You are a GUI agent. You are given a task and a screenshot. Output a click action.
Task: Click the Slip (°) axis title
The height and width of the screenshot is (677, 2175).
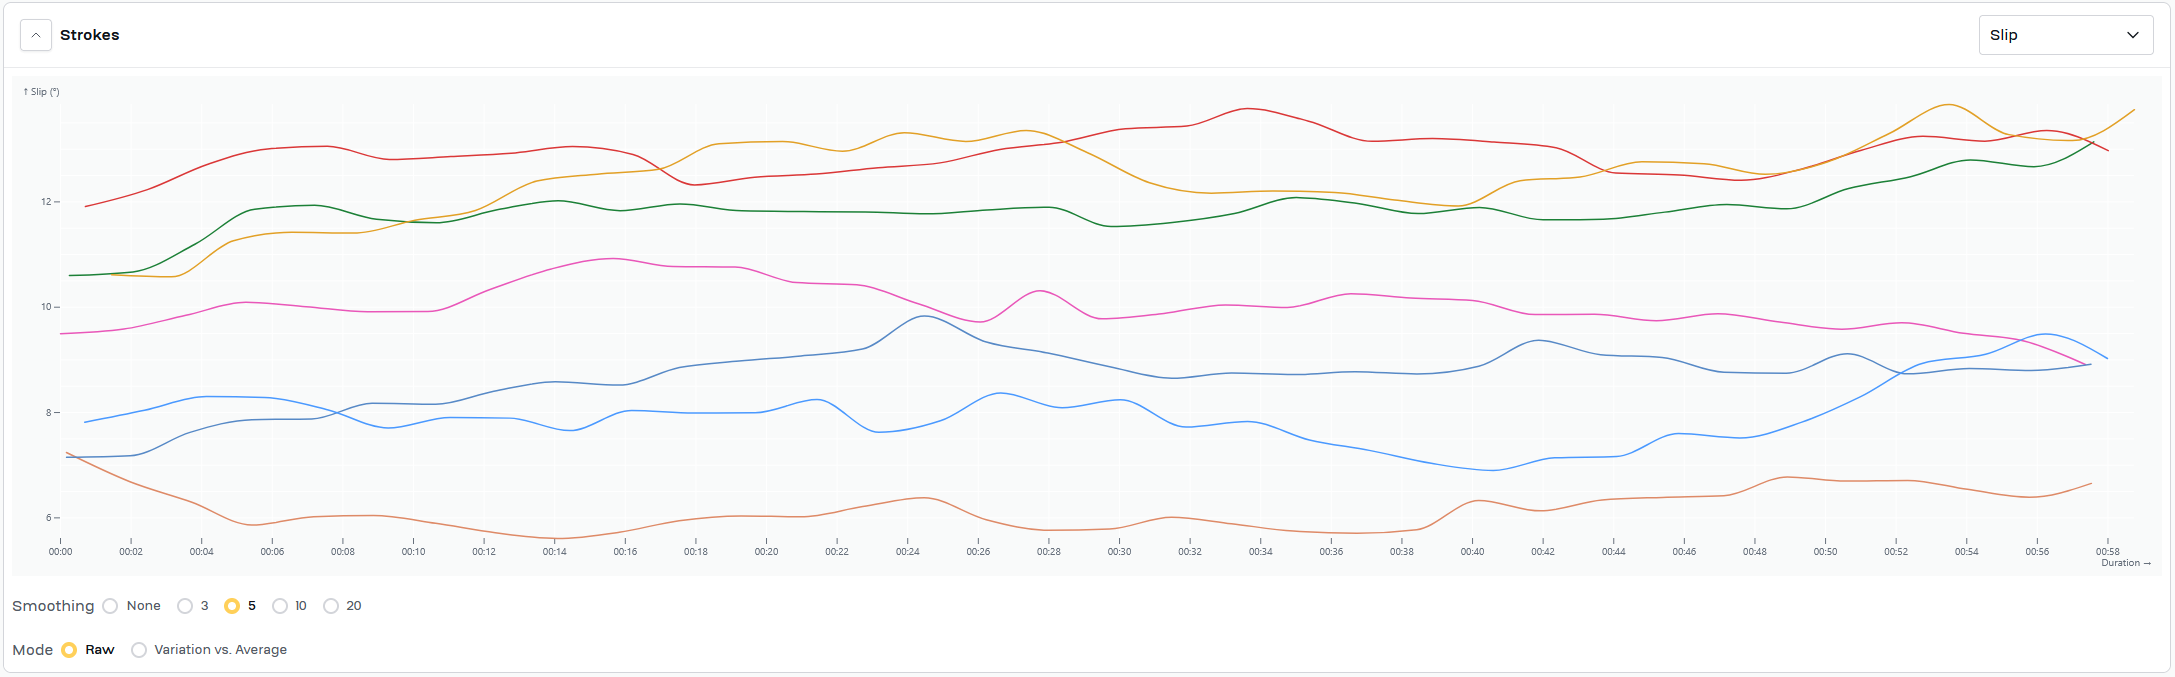pos(42,92)
